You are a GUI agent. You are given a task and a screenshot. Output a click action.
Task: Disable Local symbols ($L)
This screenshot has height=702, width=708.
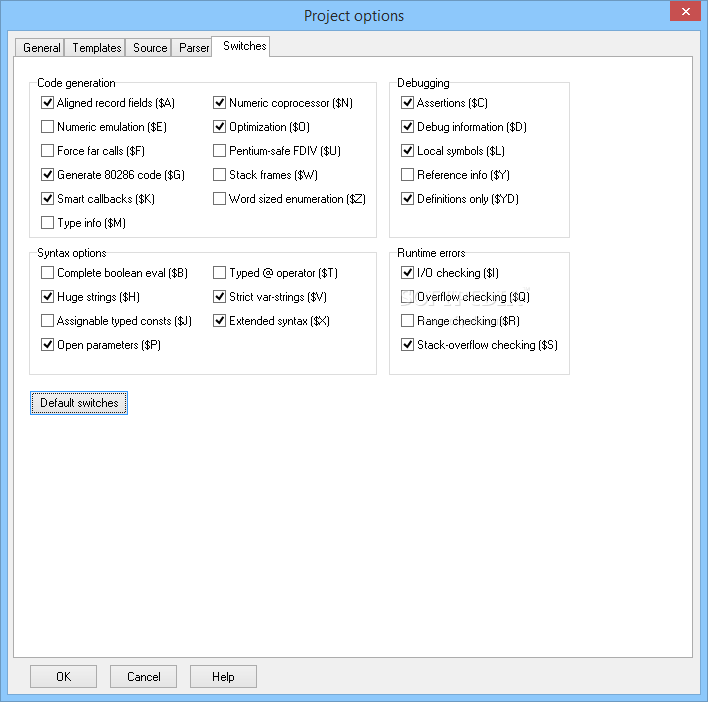(x=407, y=151)
